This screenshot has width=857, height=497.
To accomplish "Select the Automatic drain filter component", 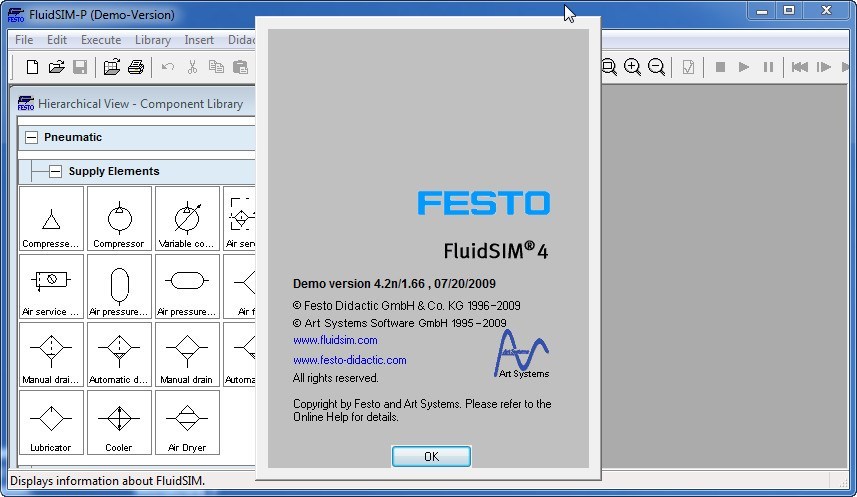I will coord(119,354).
